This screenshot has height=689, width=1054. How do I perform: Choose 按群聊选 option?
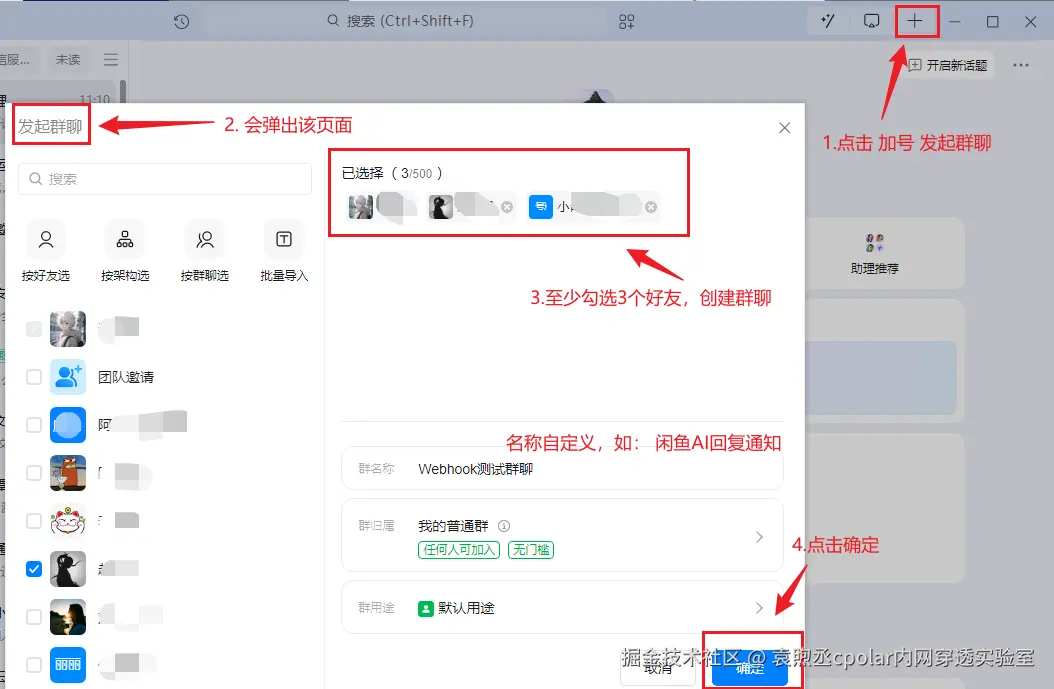click(x=204, y=250)
